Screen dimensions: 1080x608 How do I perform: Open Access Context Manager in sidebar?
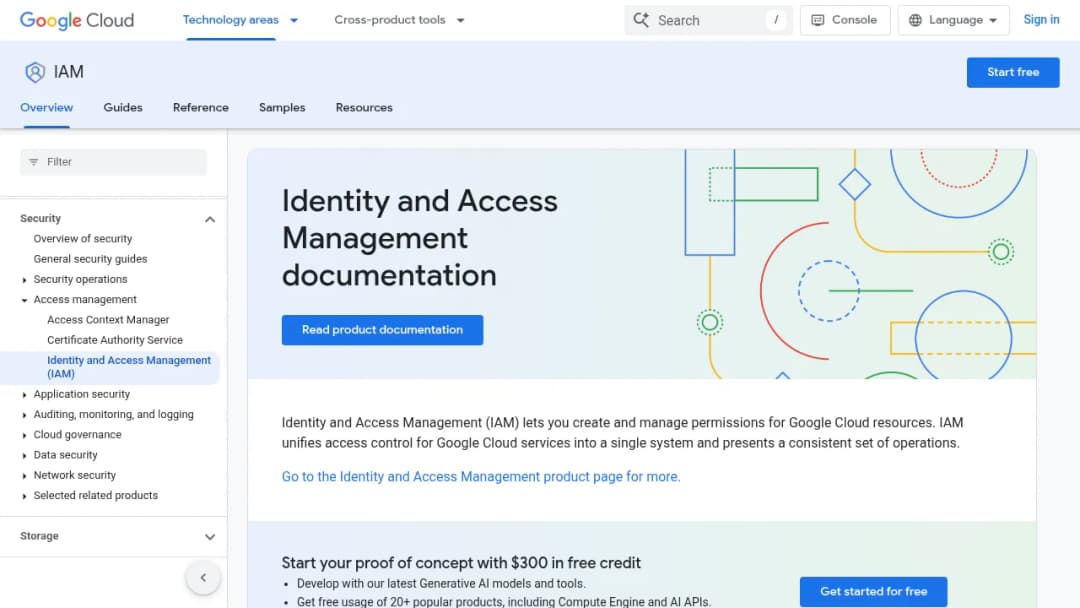(108, 320)
